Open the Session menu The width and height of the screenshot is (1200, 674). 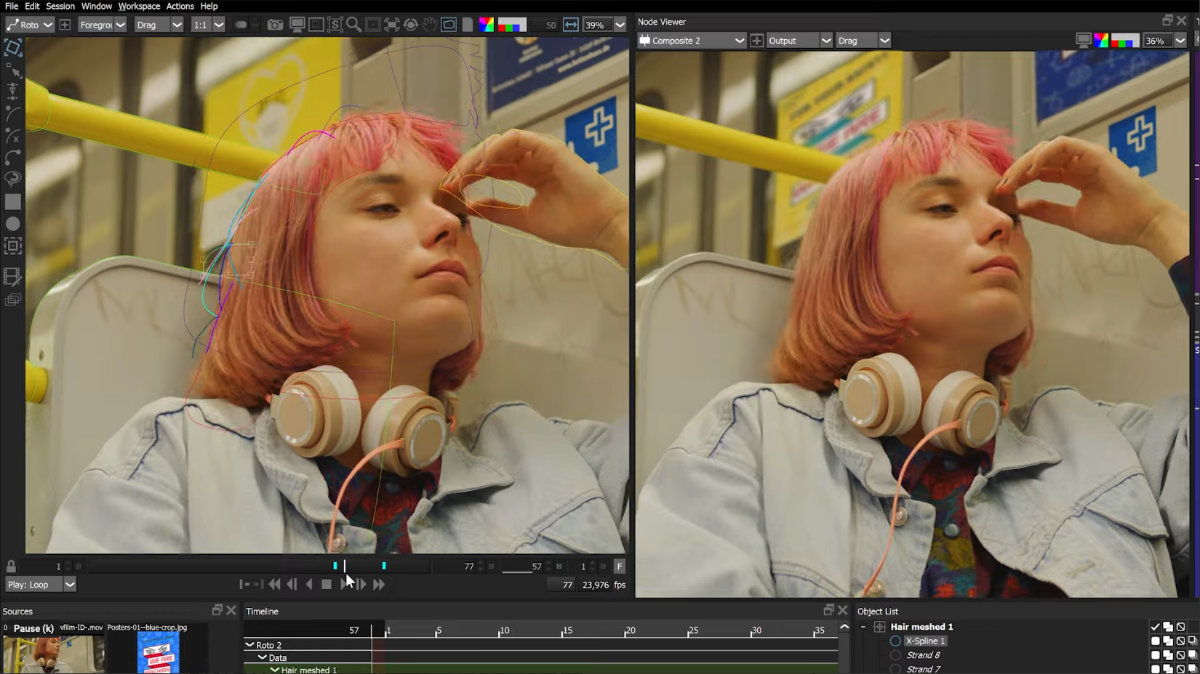tap(60, 6)
